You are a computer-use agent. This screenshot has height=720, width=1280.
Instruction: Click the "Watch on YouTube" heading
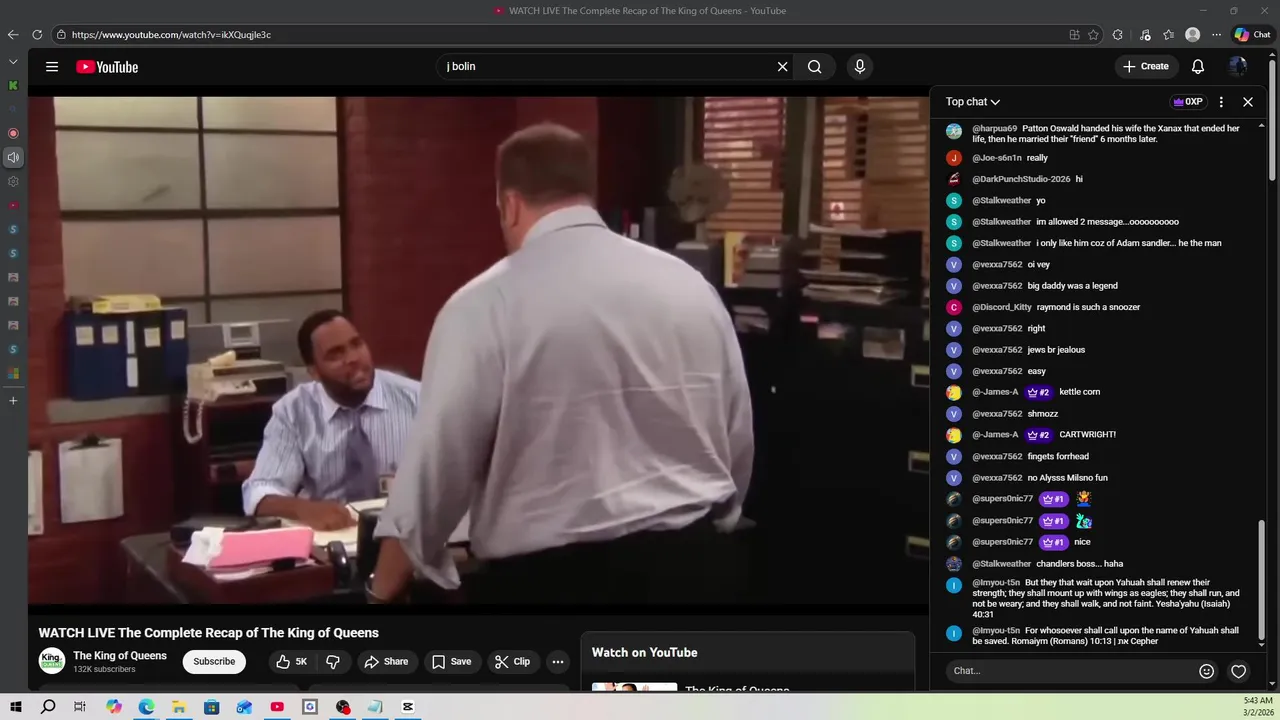click(645, 652)
